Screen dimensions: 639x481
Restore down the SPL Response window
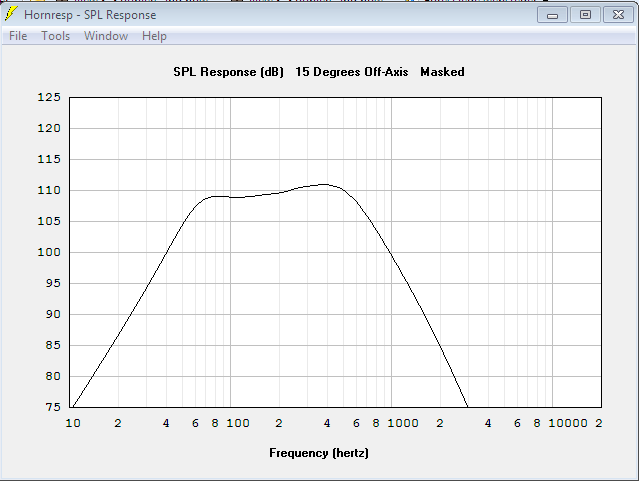point(585,15)
